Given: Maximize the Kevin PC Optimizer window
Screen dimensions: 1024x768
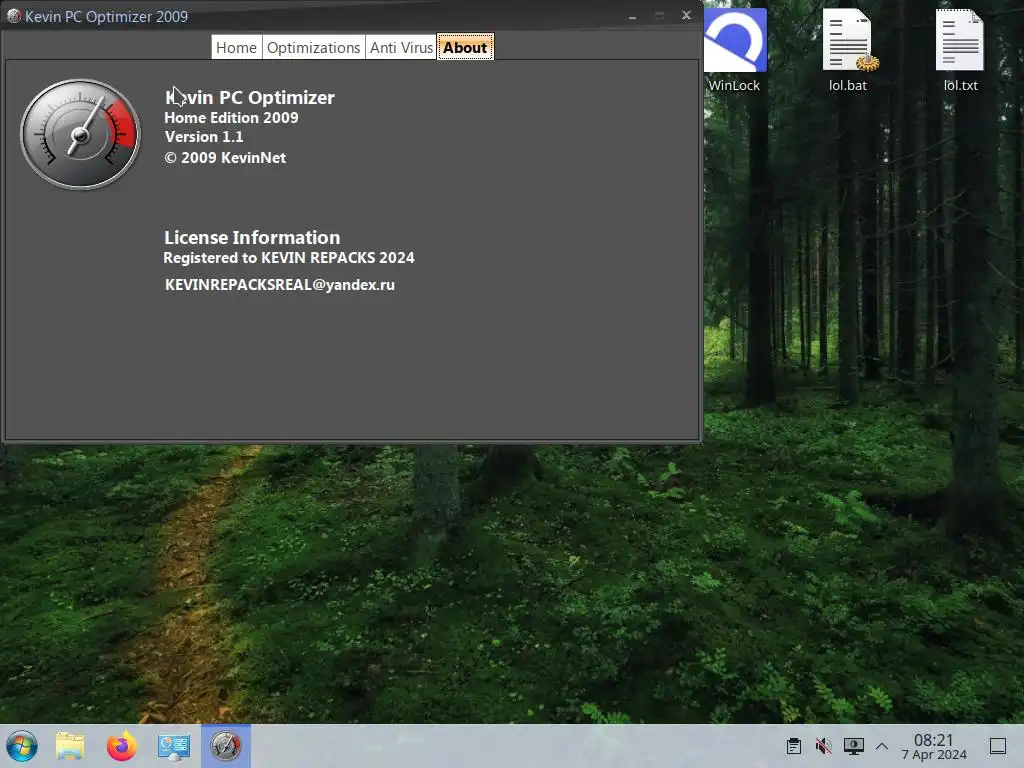Looking at the screenshot, I should [660, 15].
